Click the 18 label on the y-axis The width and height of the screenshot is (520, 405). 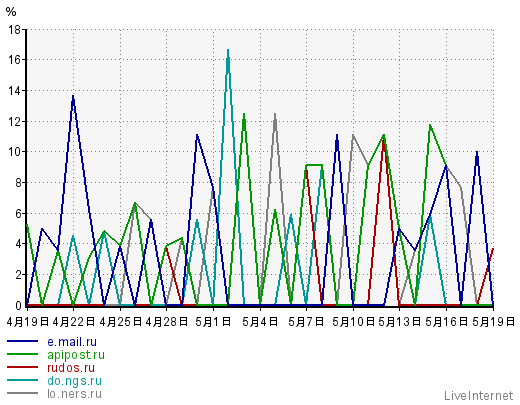pyautogui.click(x=14, y=30)
